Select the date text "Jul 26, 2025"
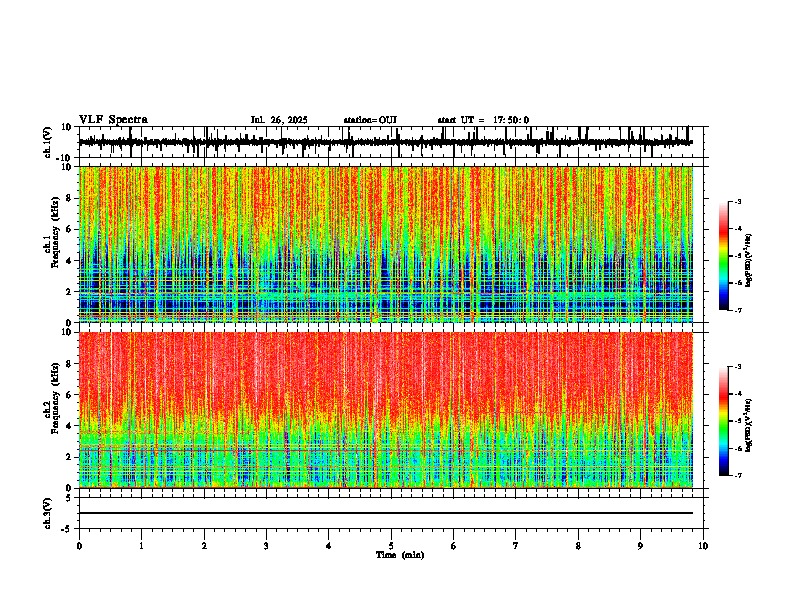 (279, 120)
